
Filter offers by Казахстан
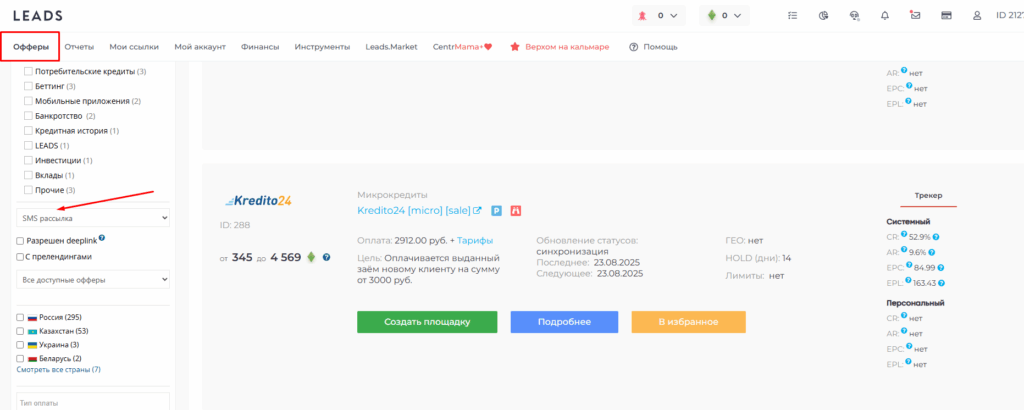click(20, 331)
